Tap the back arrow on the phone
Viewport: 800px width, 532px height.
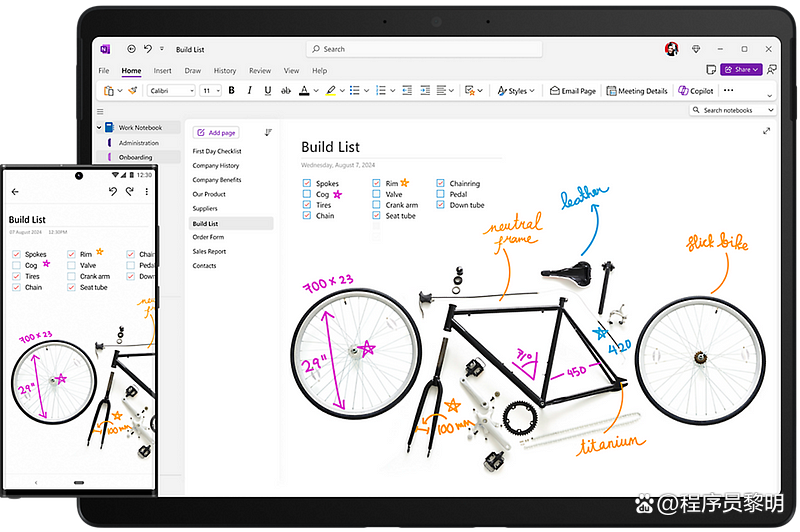[x=15, y=191]
